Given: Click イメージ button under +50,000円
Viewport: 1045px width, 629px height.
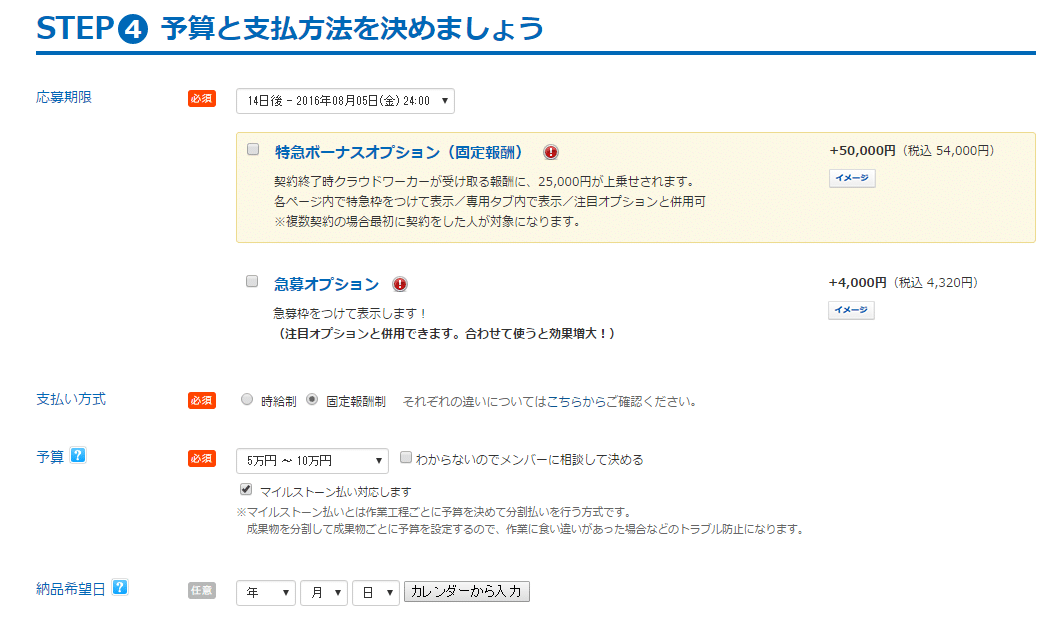Looking at the screenshot, I should click(852, 178).
